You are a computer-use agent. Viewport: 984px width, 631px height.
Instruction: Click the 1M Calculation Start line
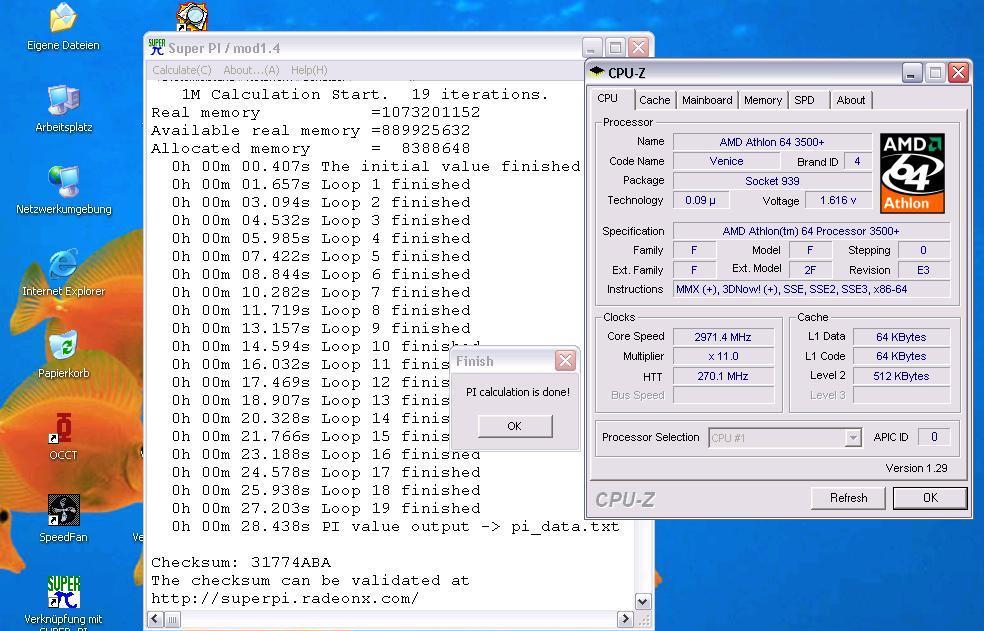click(365, 94)
